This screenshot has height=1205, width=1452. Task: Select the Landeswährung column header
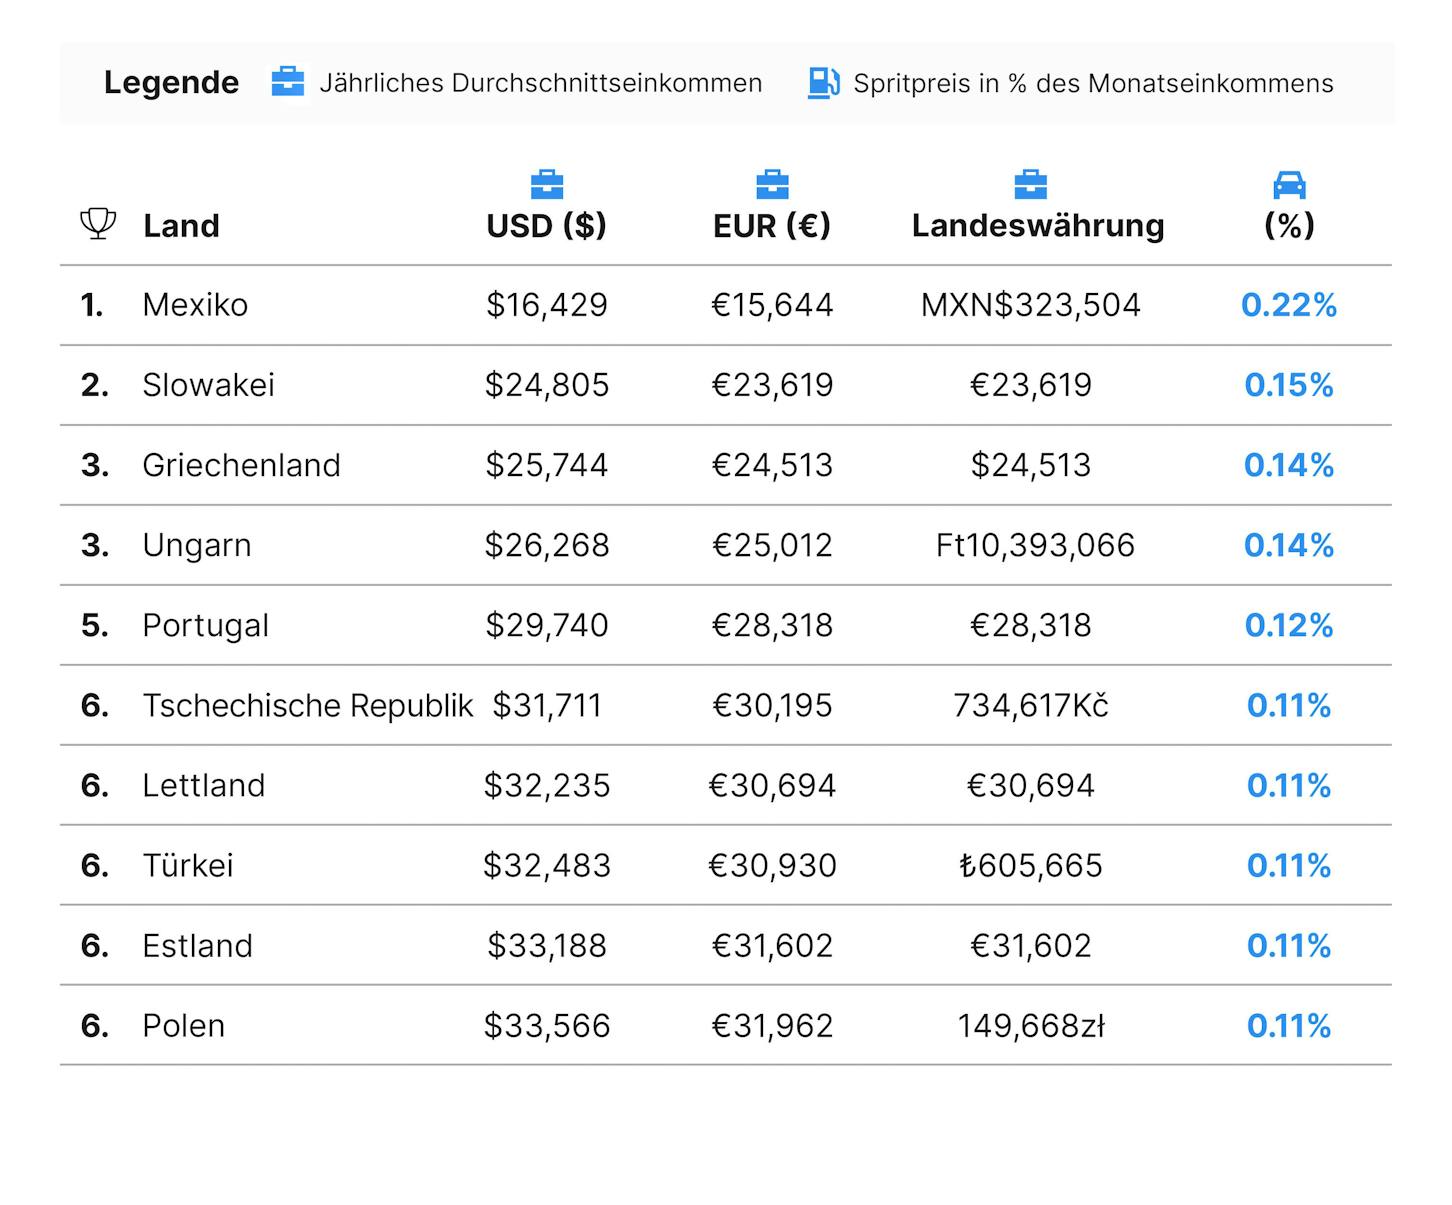click(1038, 226)
